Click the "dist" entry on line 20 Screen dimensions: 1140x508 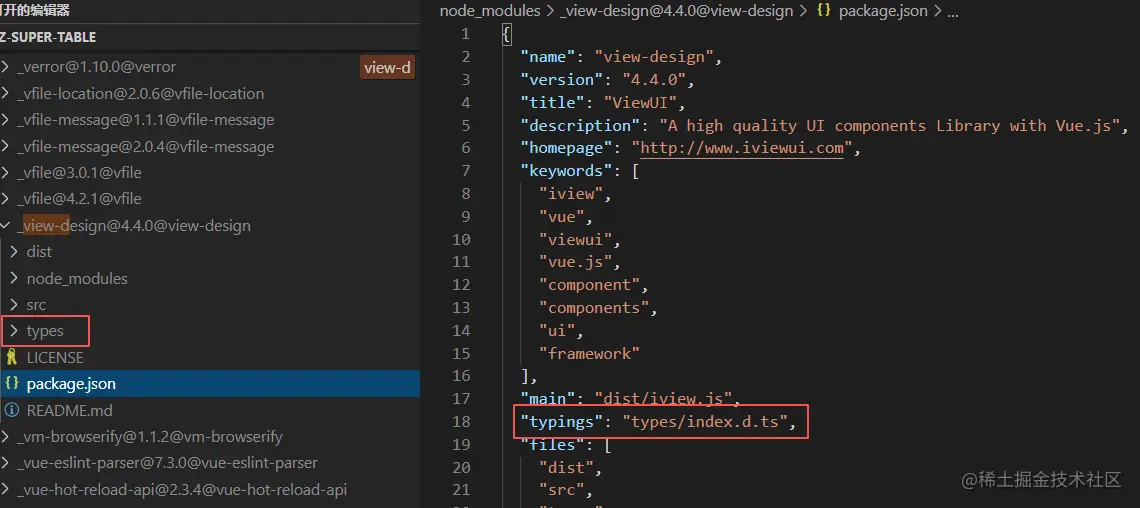coord(566,467)
